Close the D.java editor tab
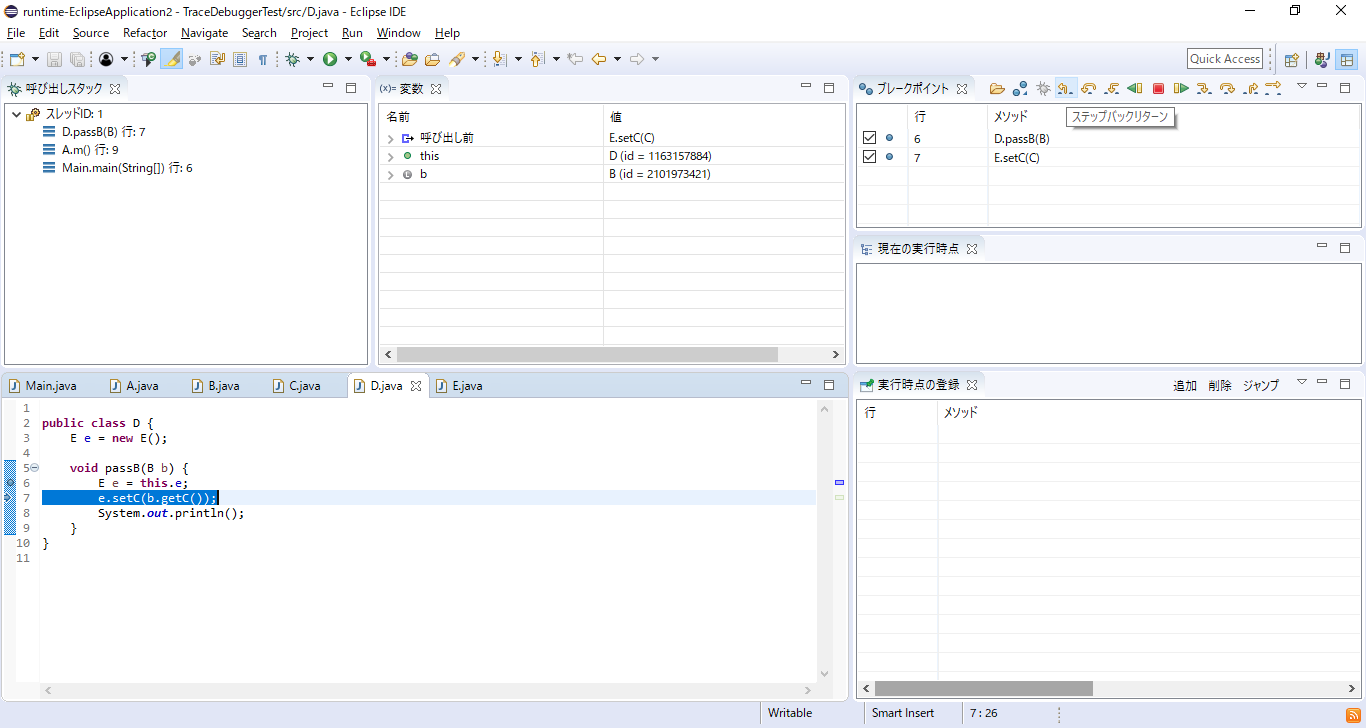 coord(416,386)
